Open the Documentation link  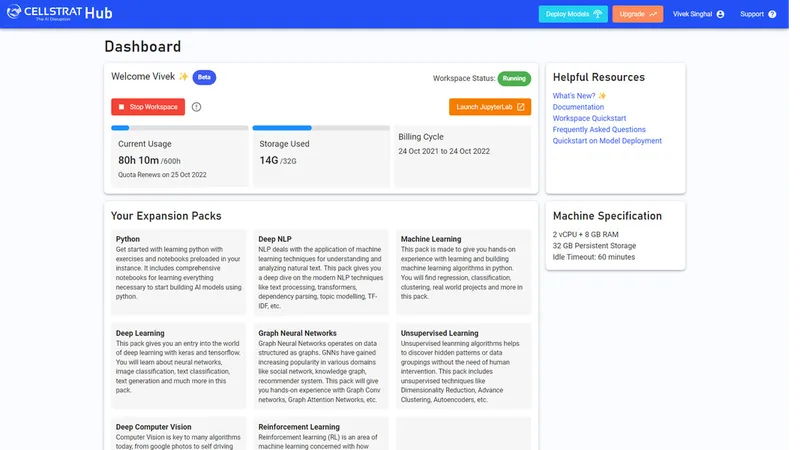578,107
